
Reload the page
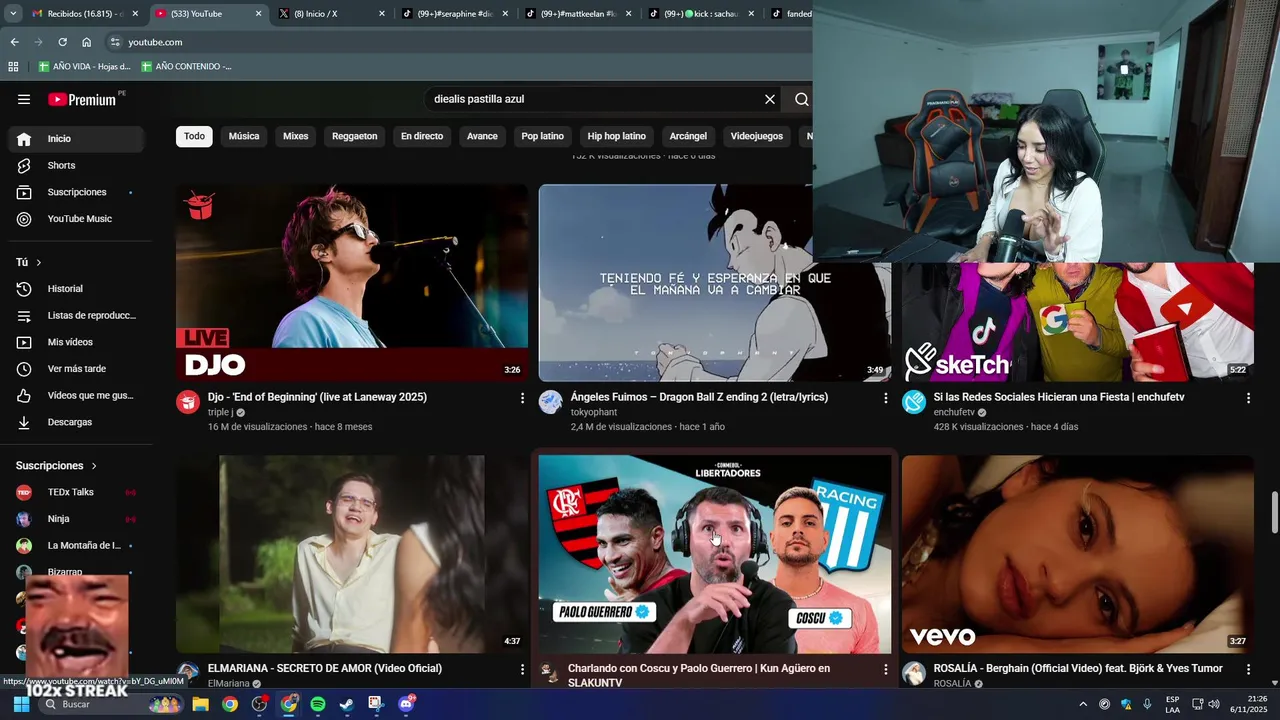[62, 42]
